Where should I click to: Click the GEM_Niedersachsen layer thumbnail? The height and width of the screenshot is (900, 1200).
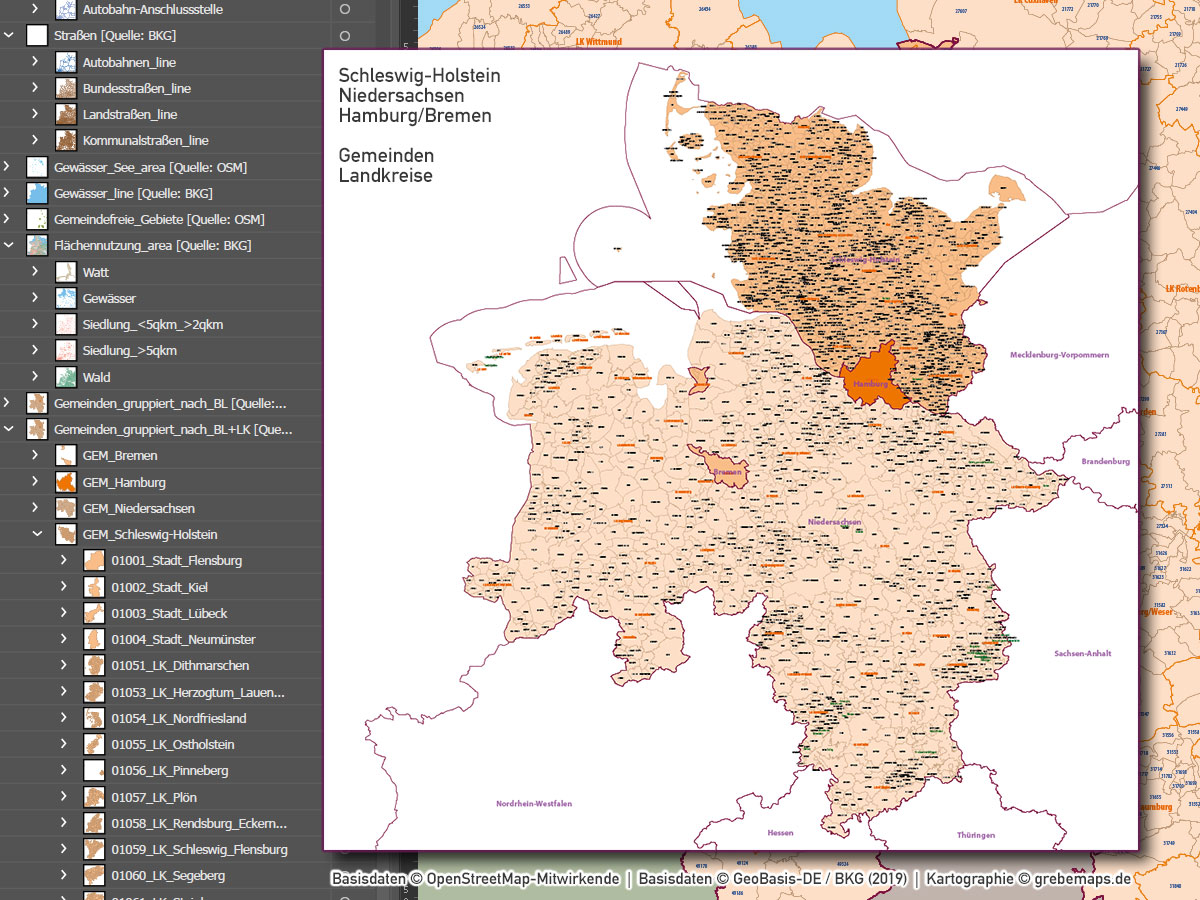pyautogui.click(x=65, y=508)
